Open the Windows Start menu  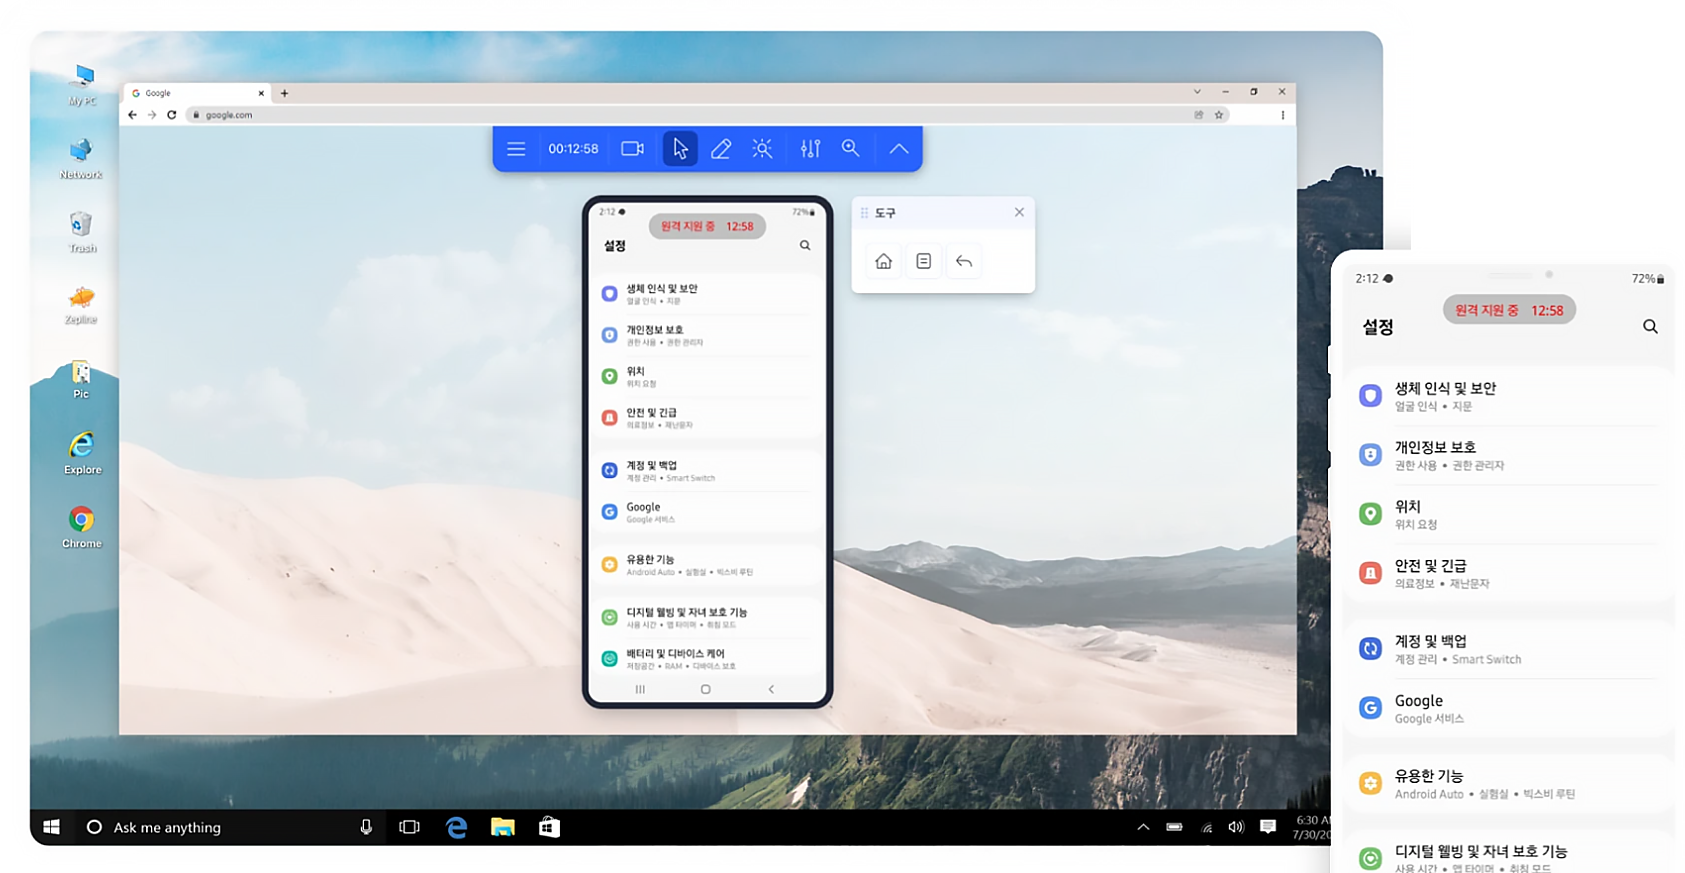[52, 827]
